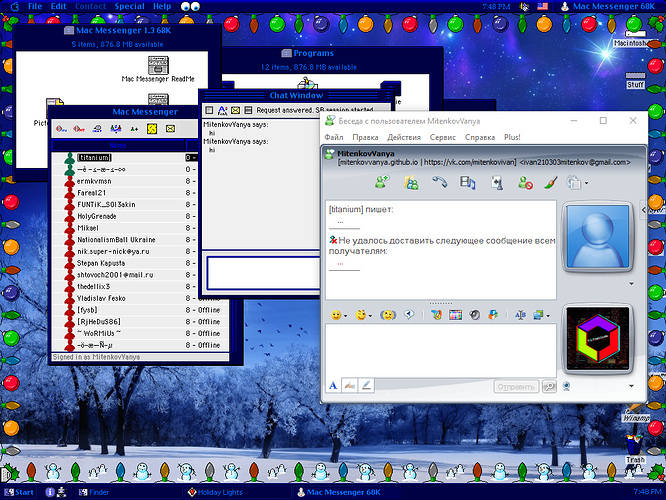Click the first square icon in Chat Window toolbar

click(209, 110)
